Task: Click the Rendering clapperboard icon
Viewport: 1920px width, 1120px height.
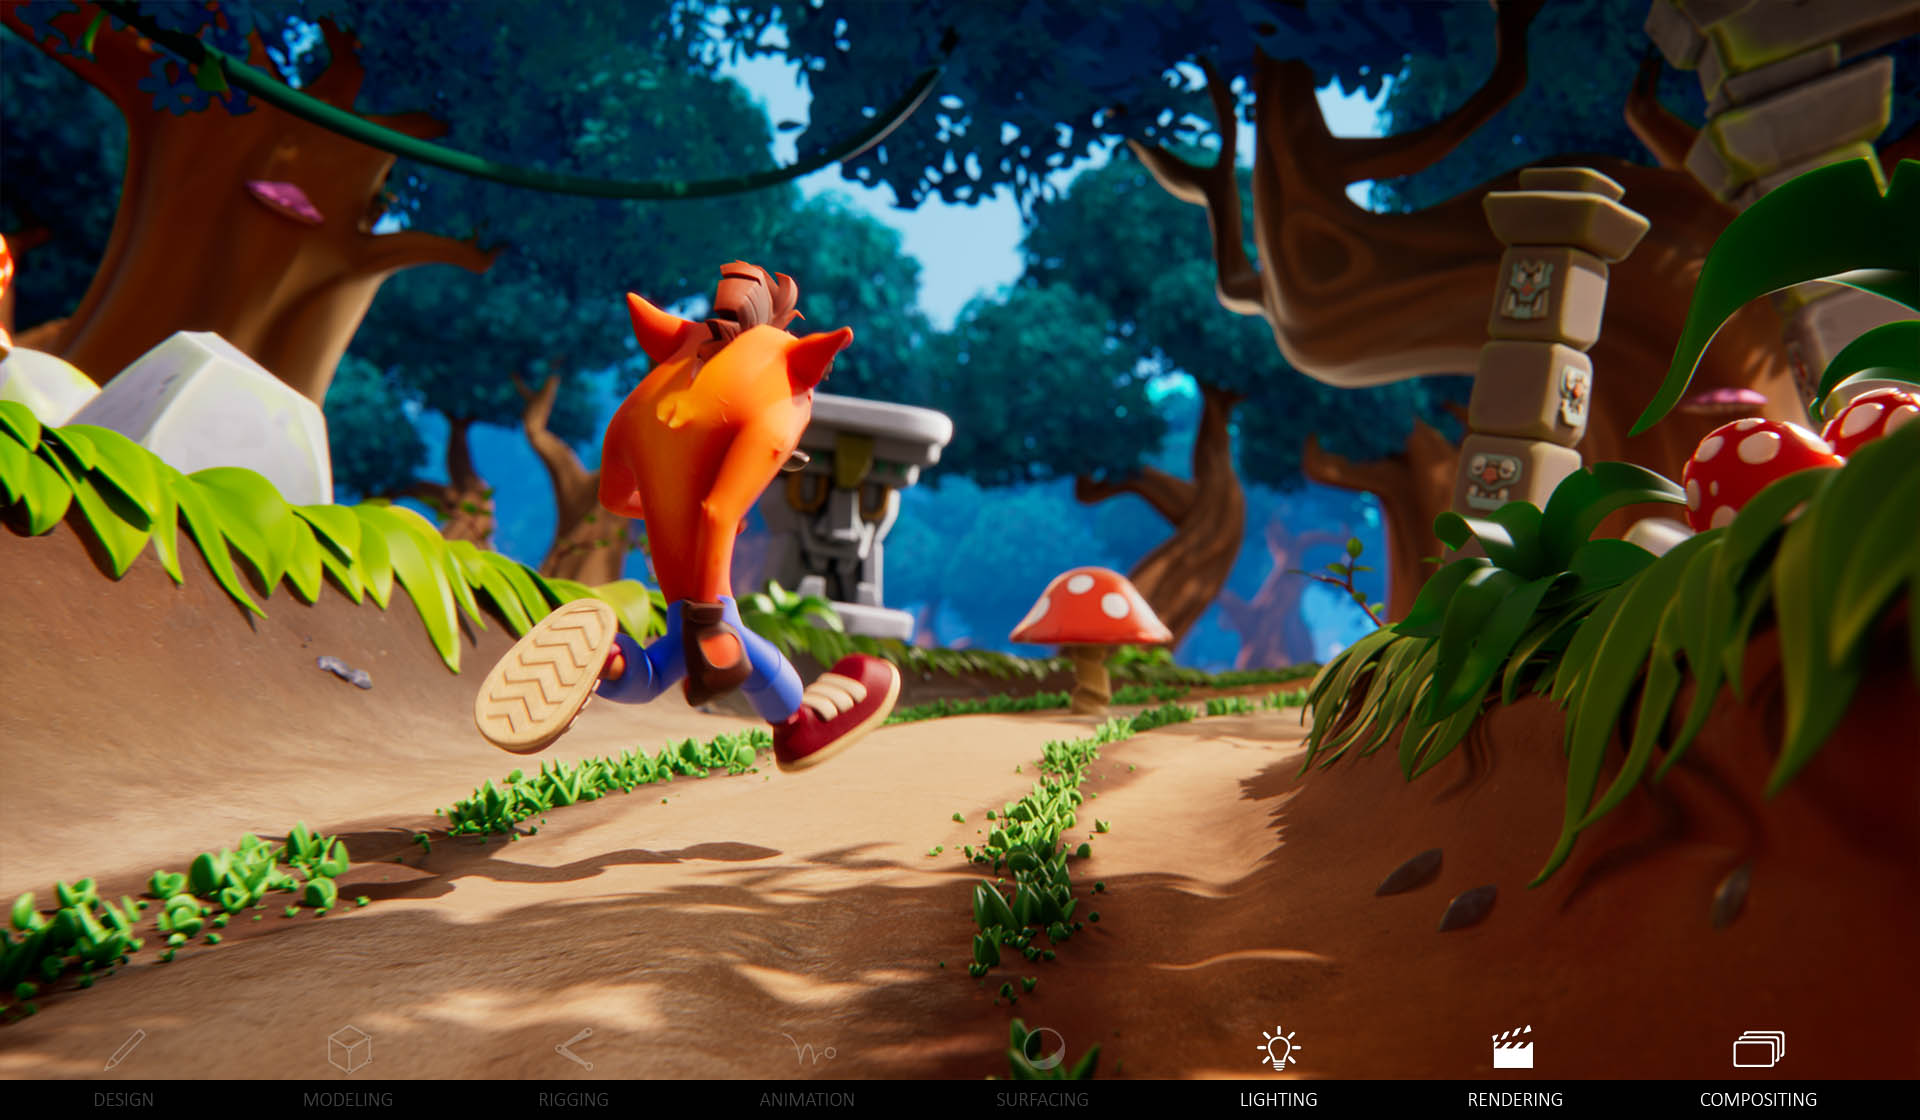Action: pos(1513,1047)
